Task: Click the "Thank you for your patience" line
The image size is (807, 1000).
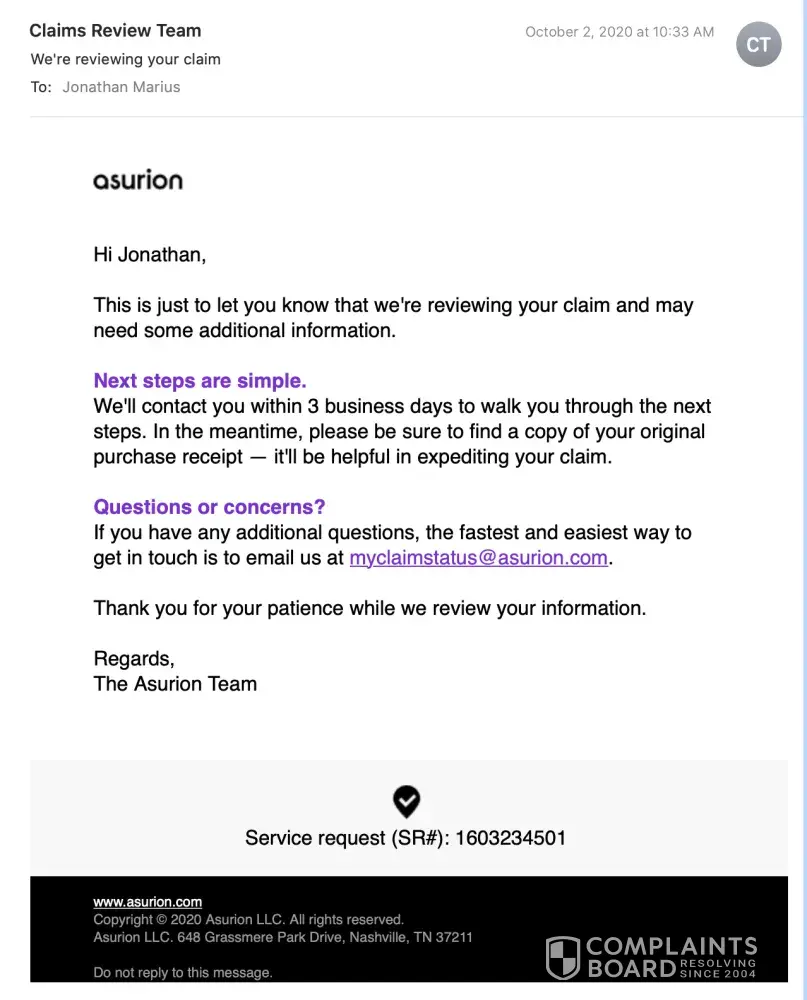Action: 370,608
